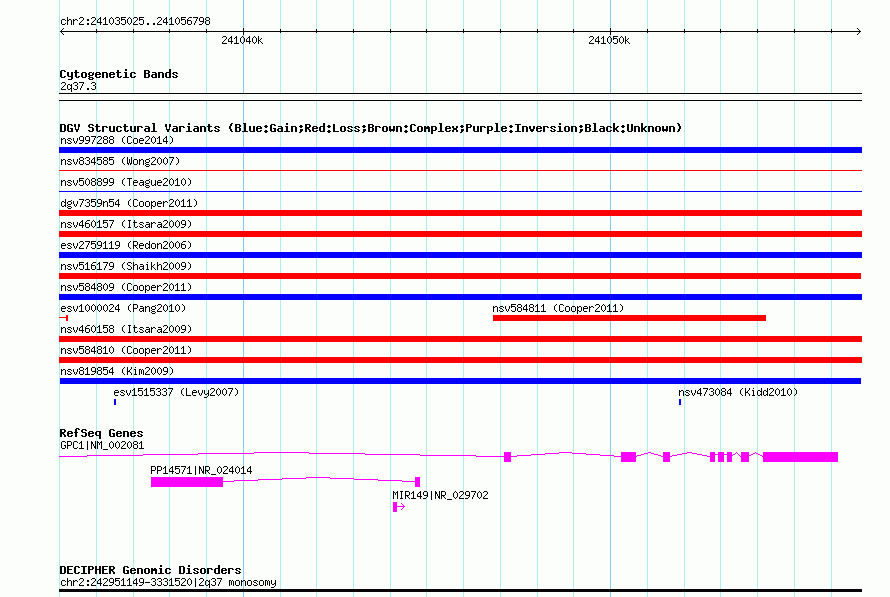
Task: Select the nsv819854 (Kim2009) blue bar
Action: click(x=460, y=381)
